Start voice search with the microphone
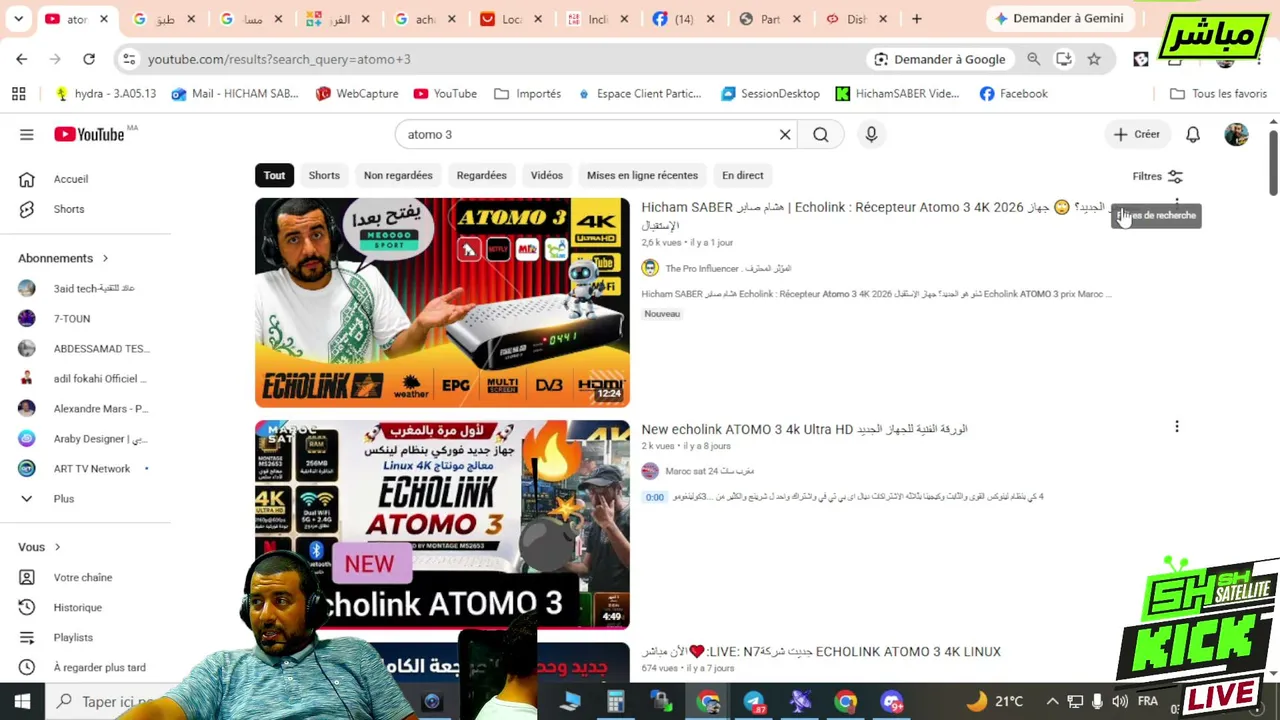Viewport: 1280px width, 720px height. 871,134
